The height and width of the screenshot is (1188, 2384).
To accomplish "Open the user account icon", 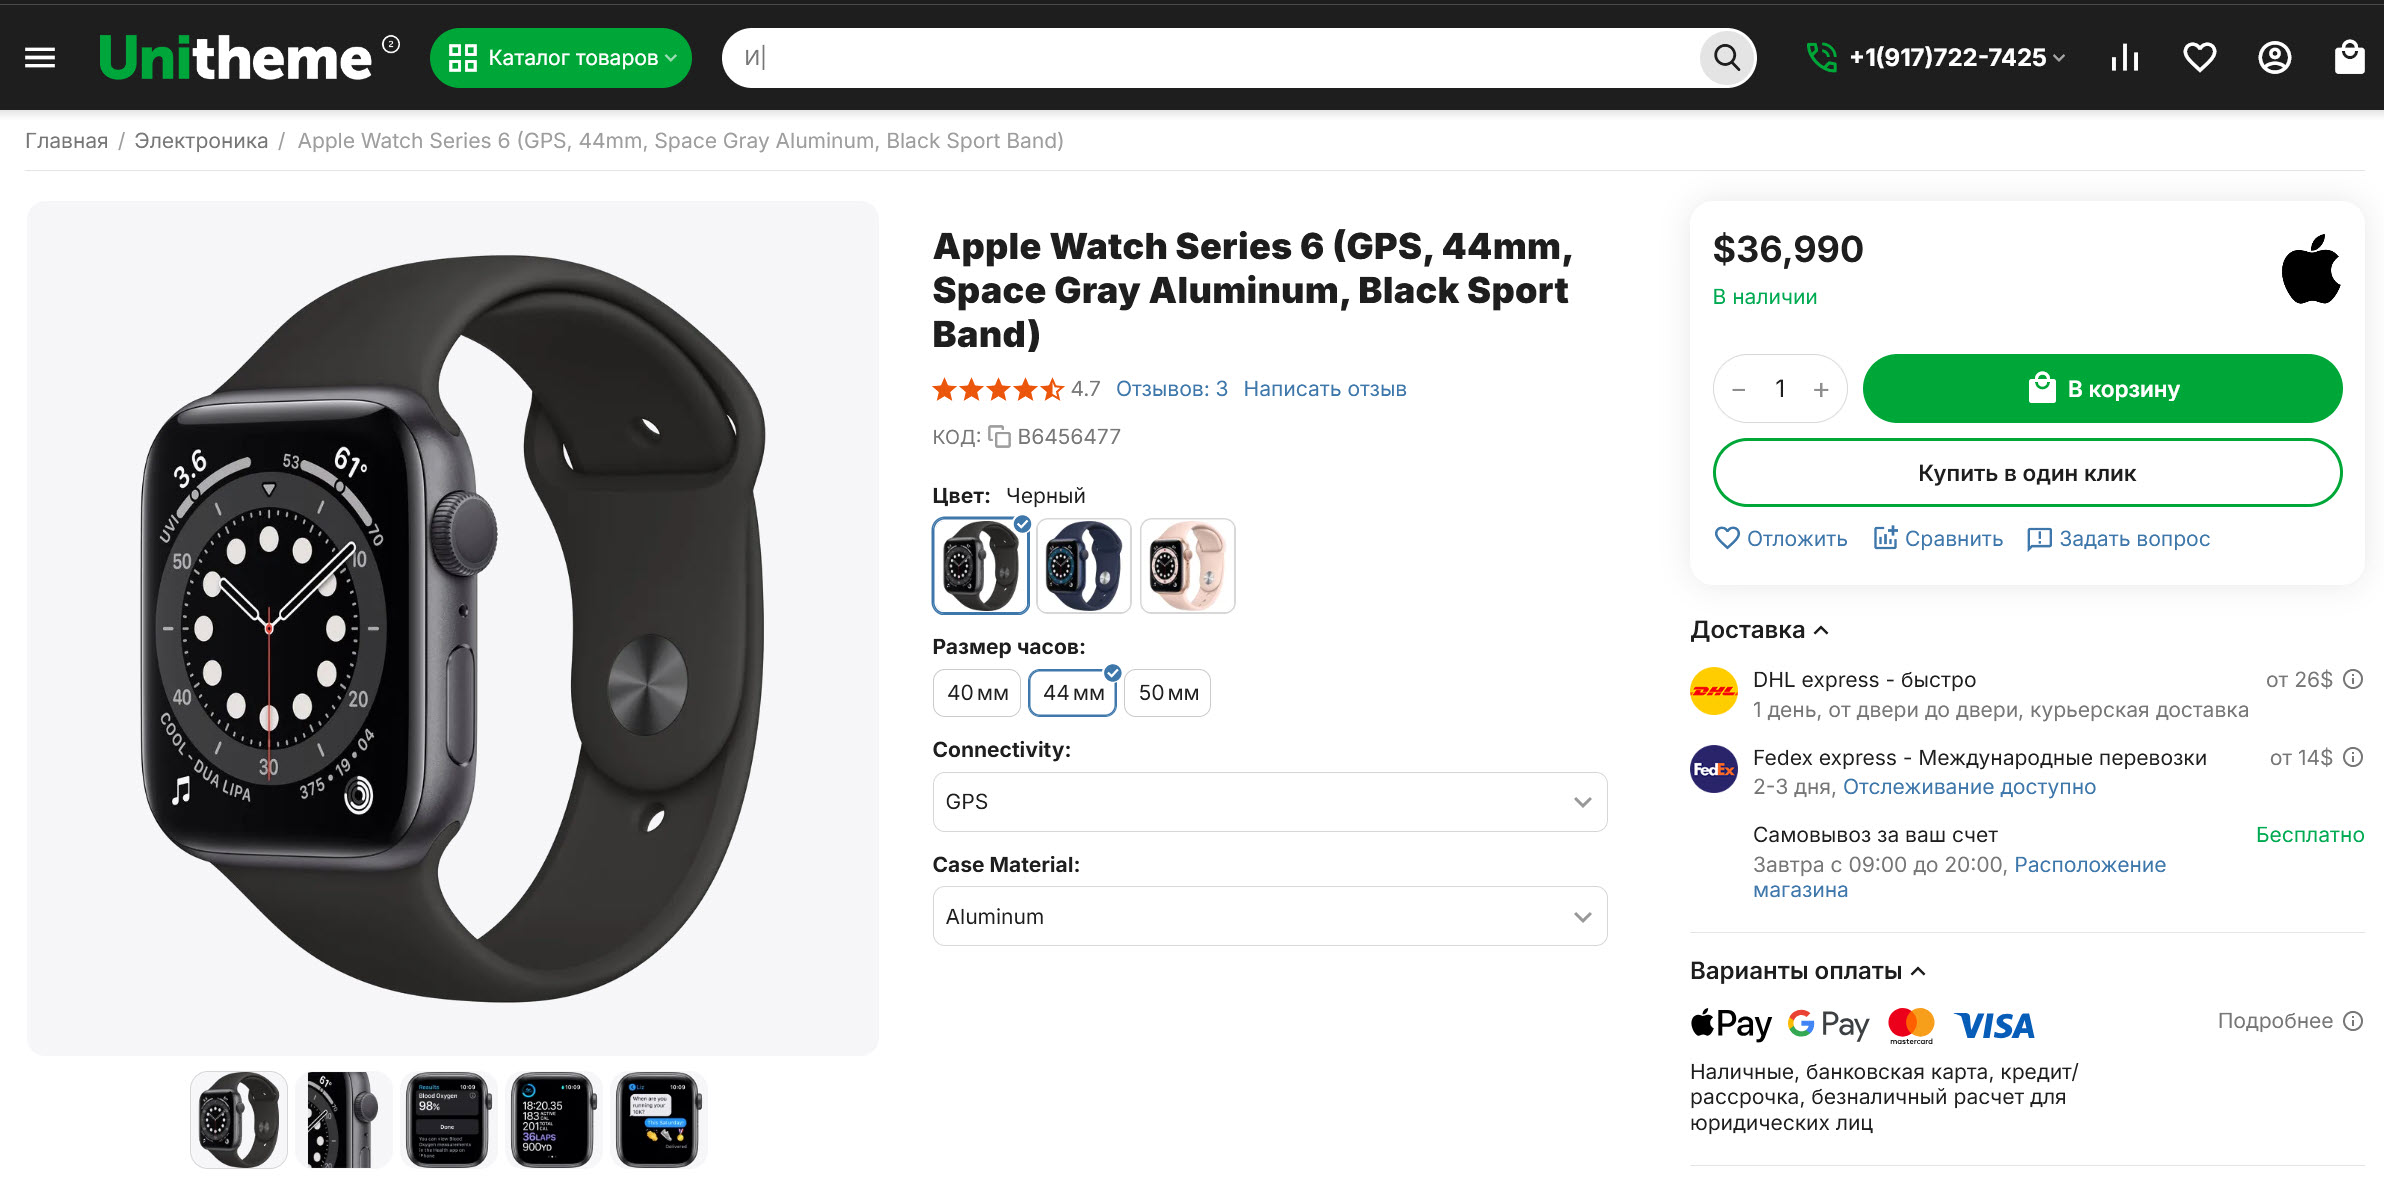I will (2274, 58).
